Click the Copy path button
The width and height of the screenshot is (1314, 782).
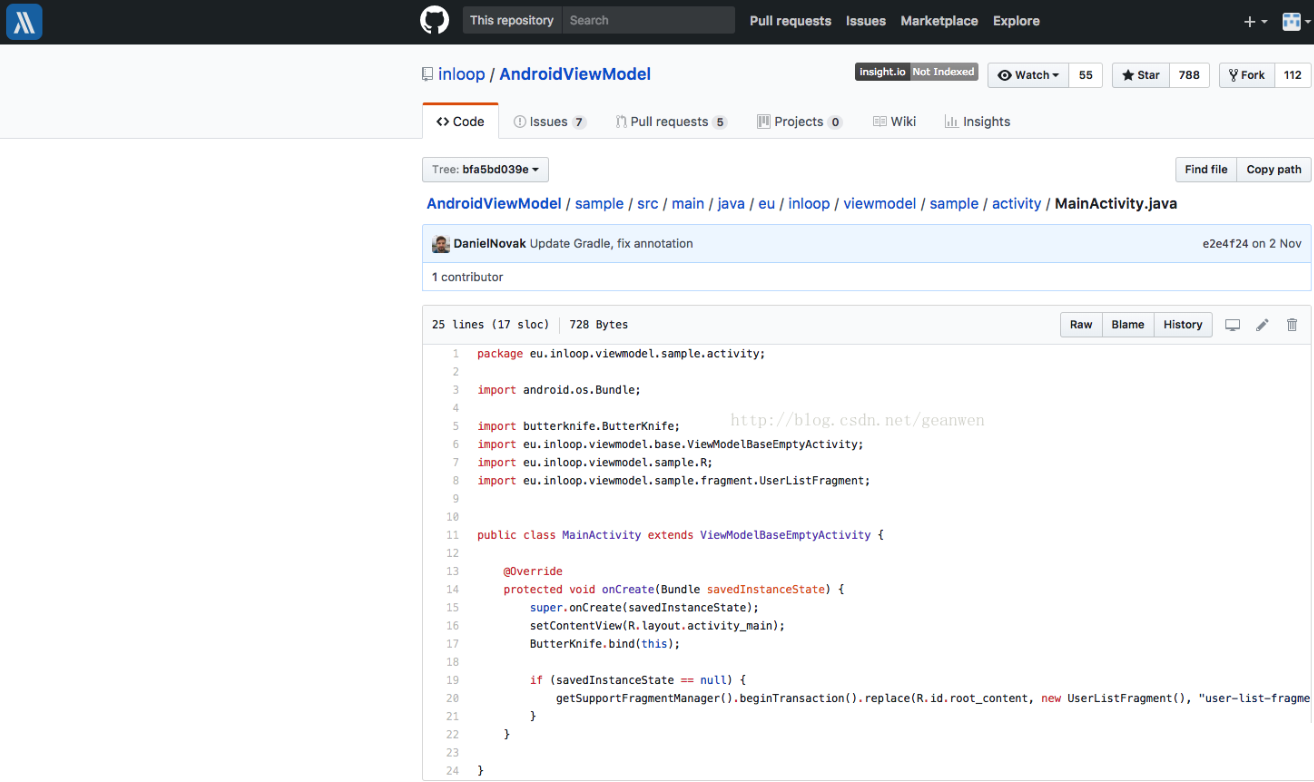(1274, 170)
